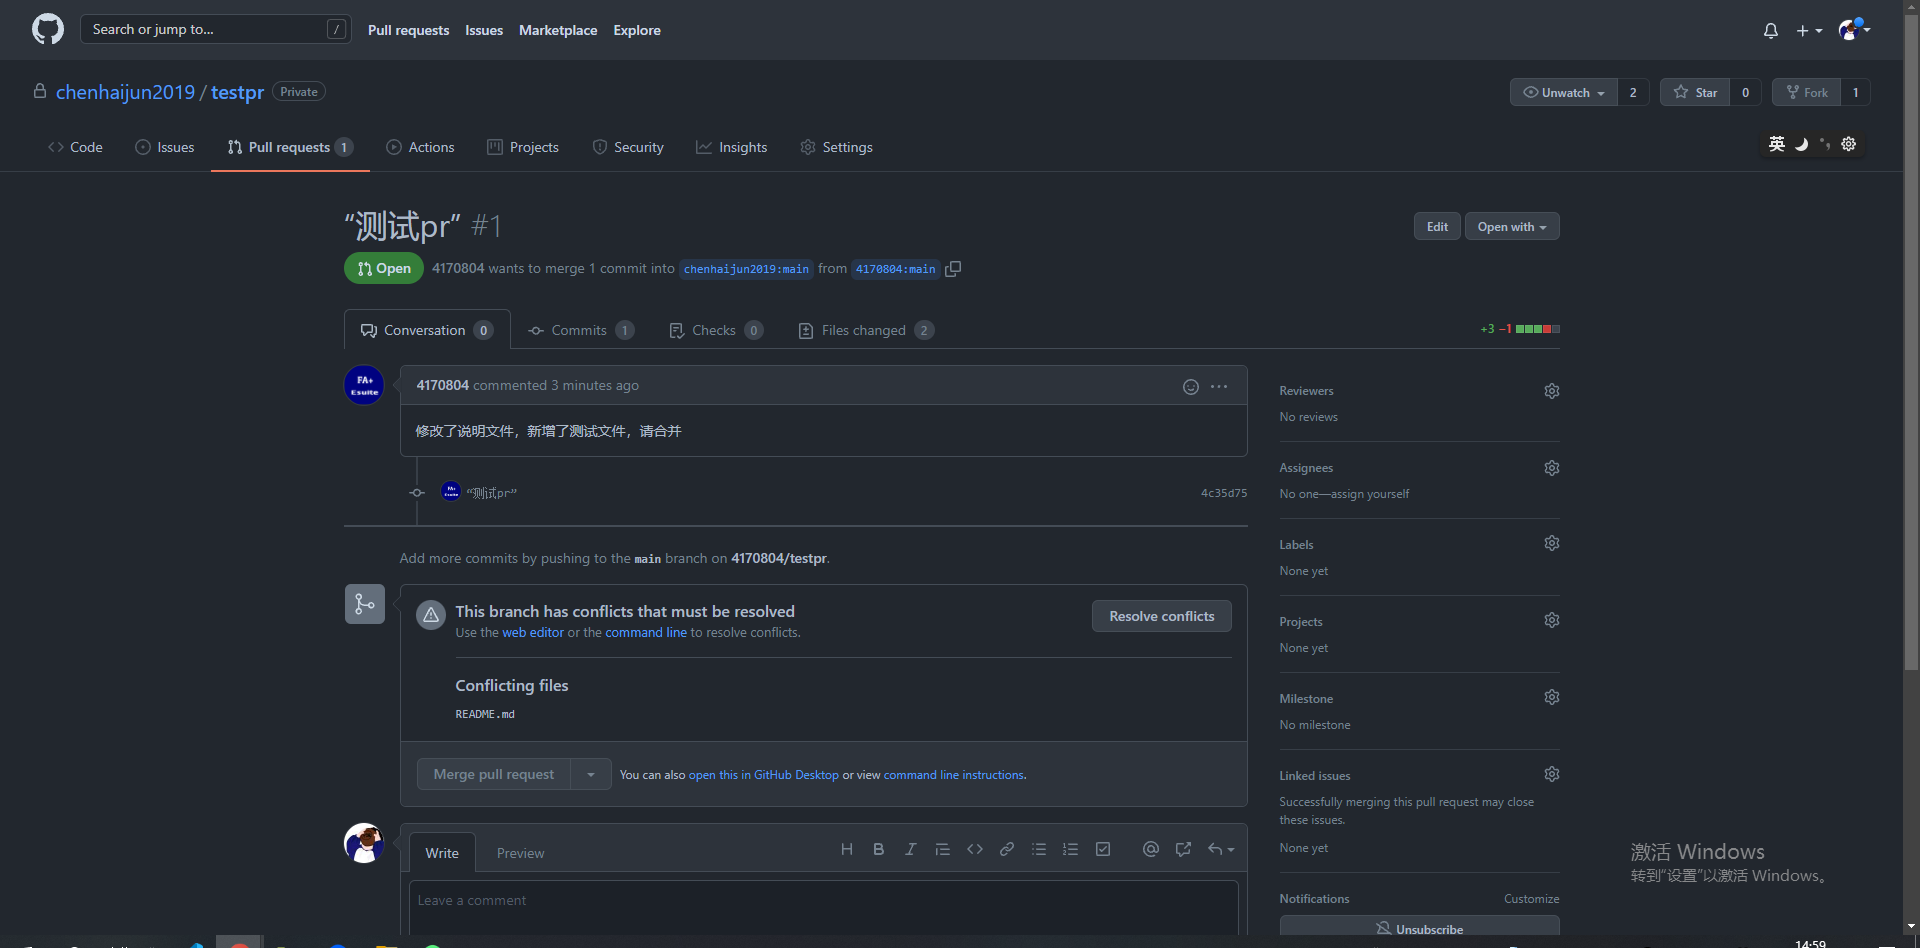
Task: Open the notifications bell
Action: [x=1771, y=31]
